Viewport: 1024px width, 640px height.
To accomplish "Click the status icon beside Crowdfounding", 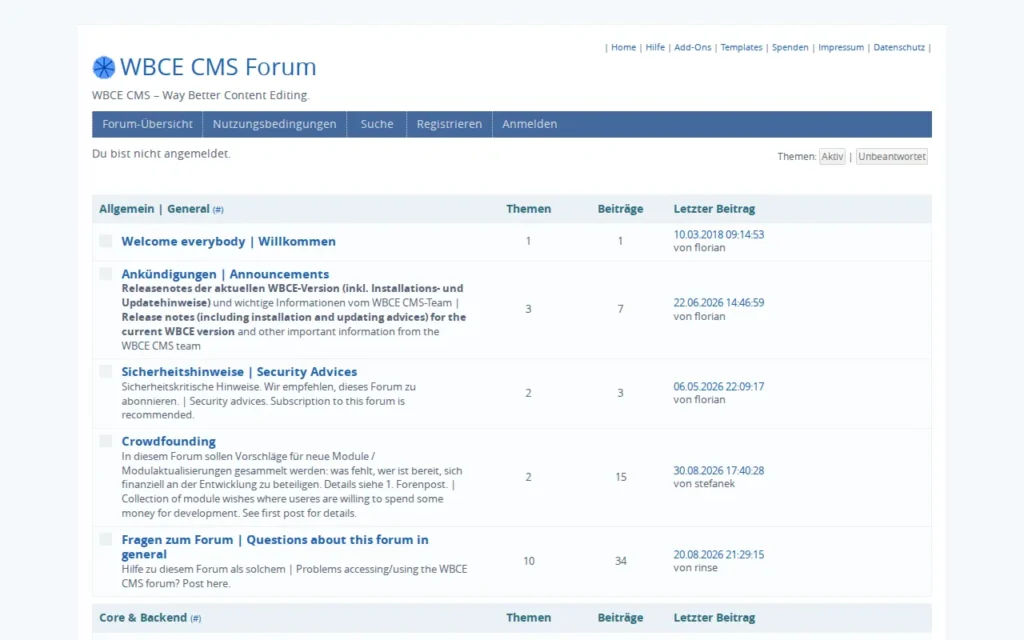I will 106,441.
